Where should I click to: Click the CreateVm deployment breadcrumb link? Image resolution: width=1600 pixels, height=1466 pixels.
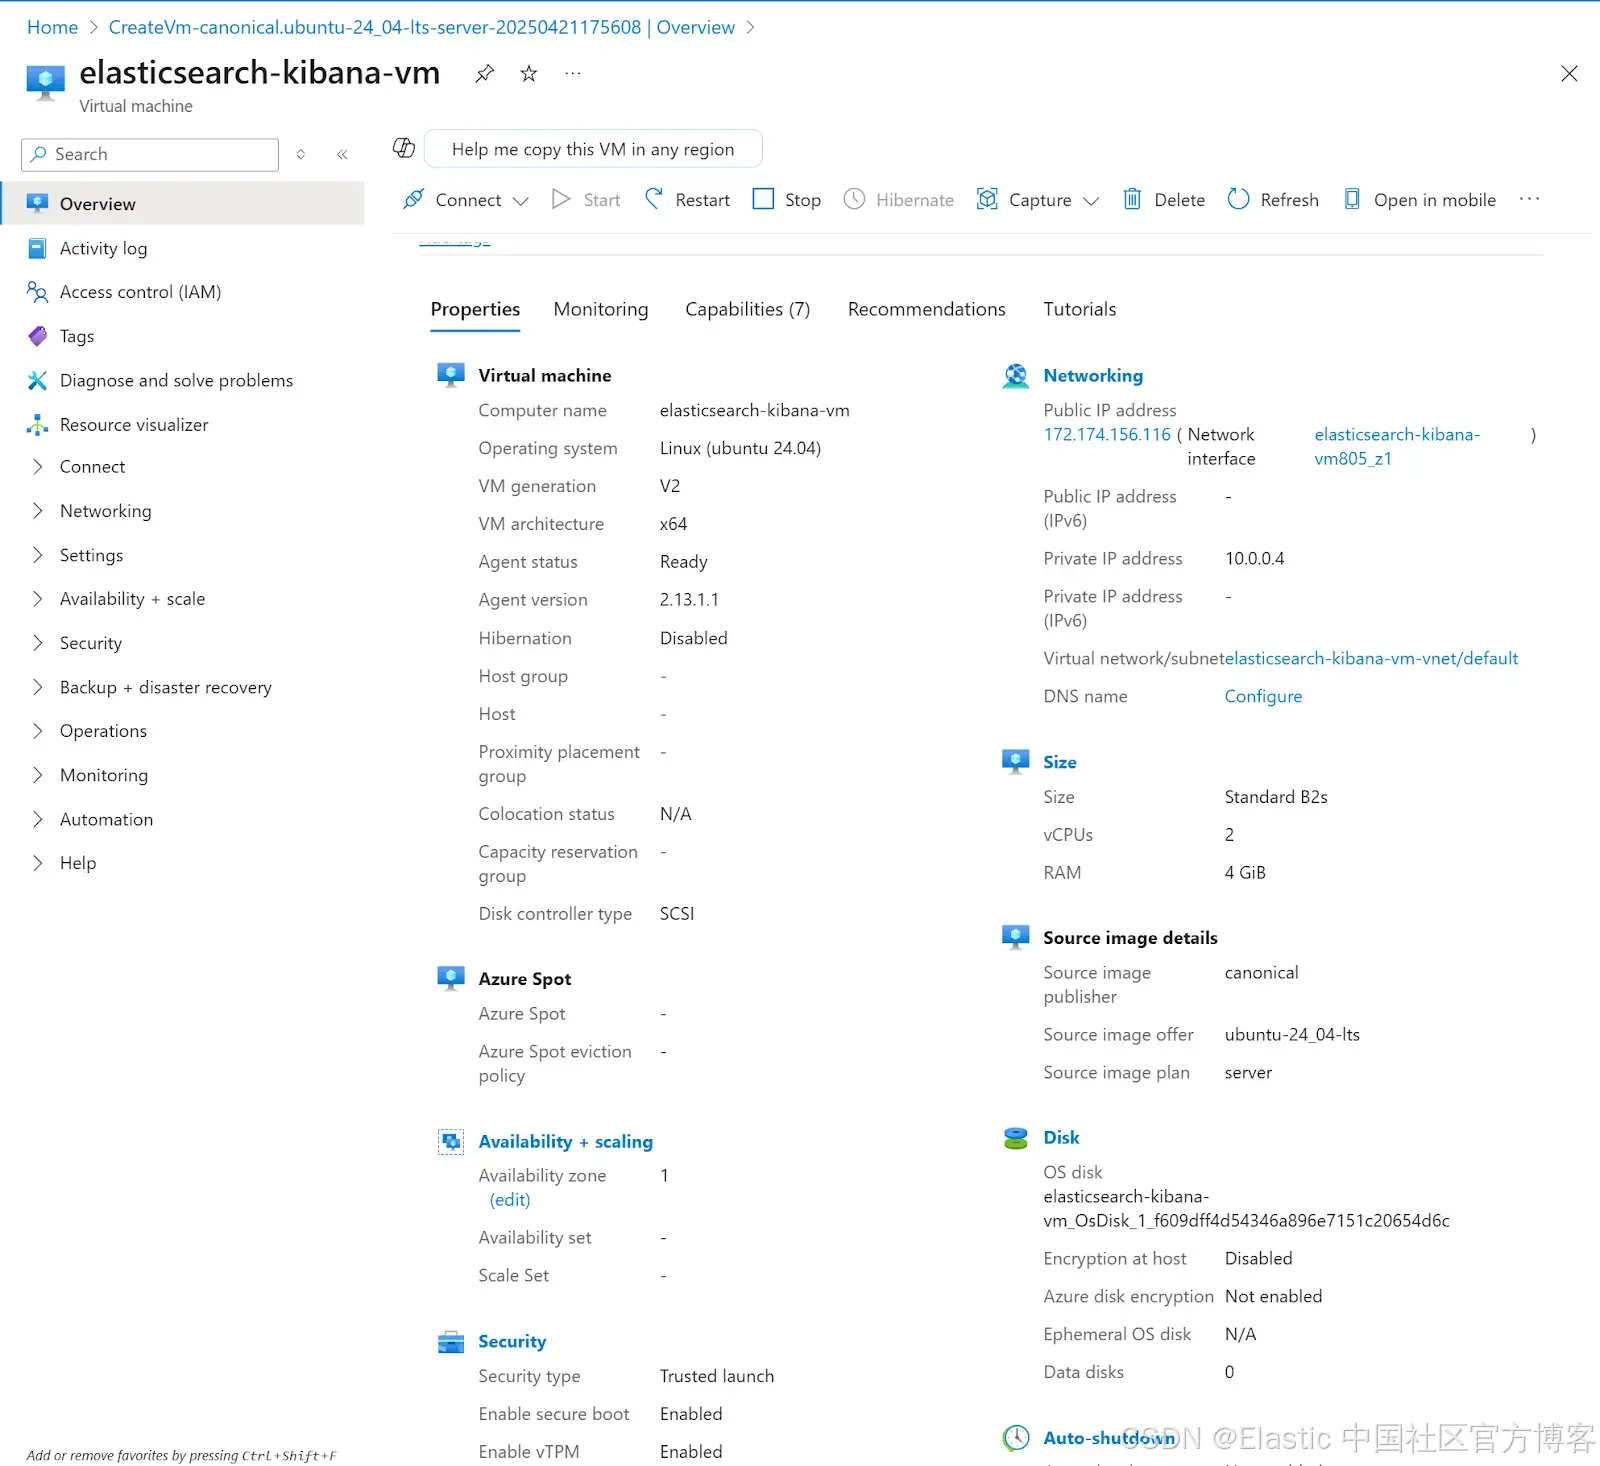pyautogui.click(x=421, y=27)
